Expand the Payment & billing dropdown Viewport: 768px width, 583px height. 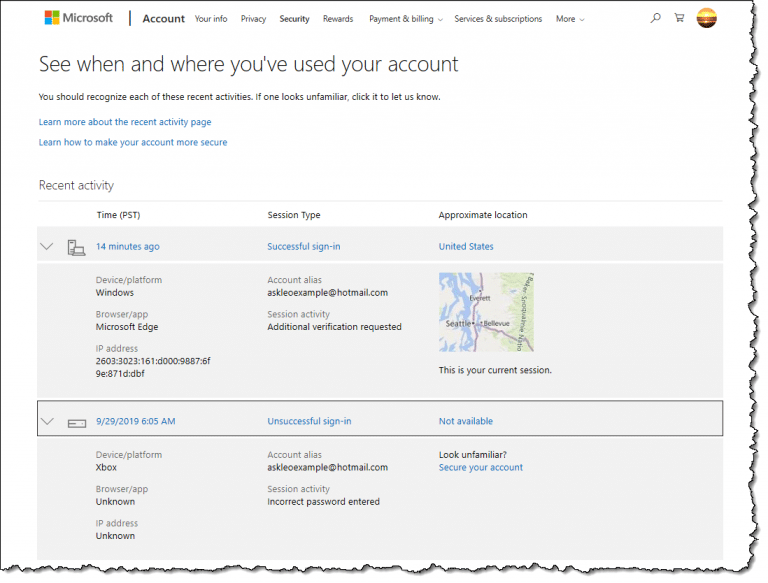(405, 19)
